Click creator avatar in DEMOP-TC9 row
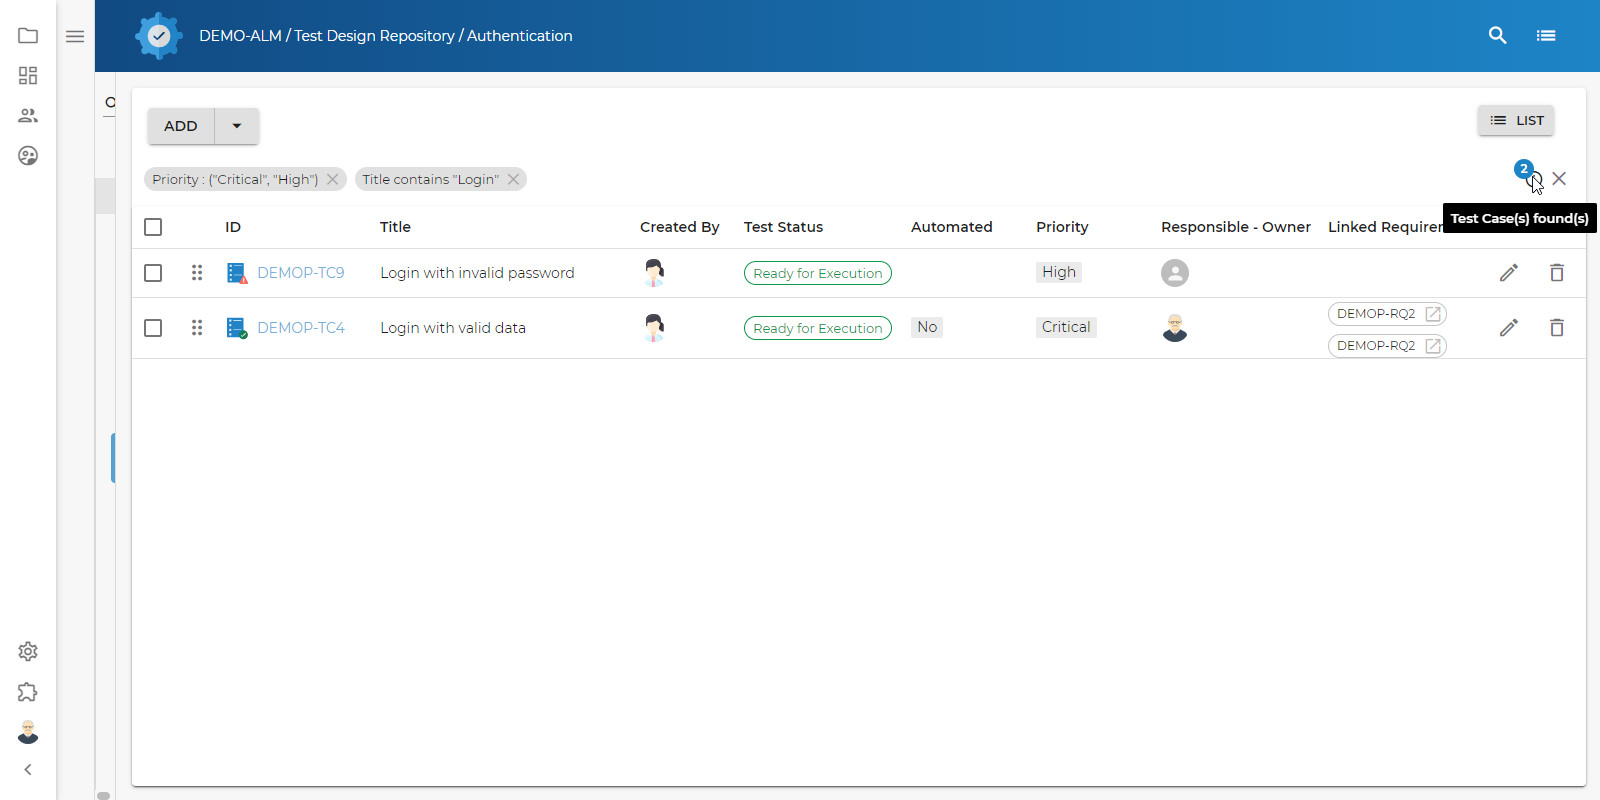Screen dimensions: 1600x800 (x=654, y=273)
